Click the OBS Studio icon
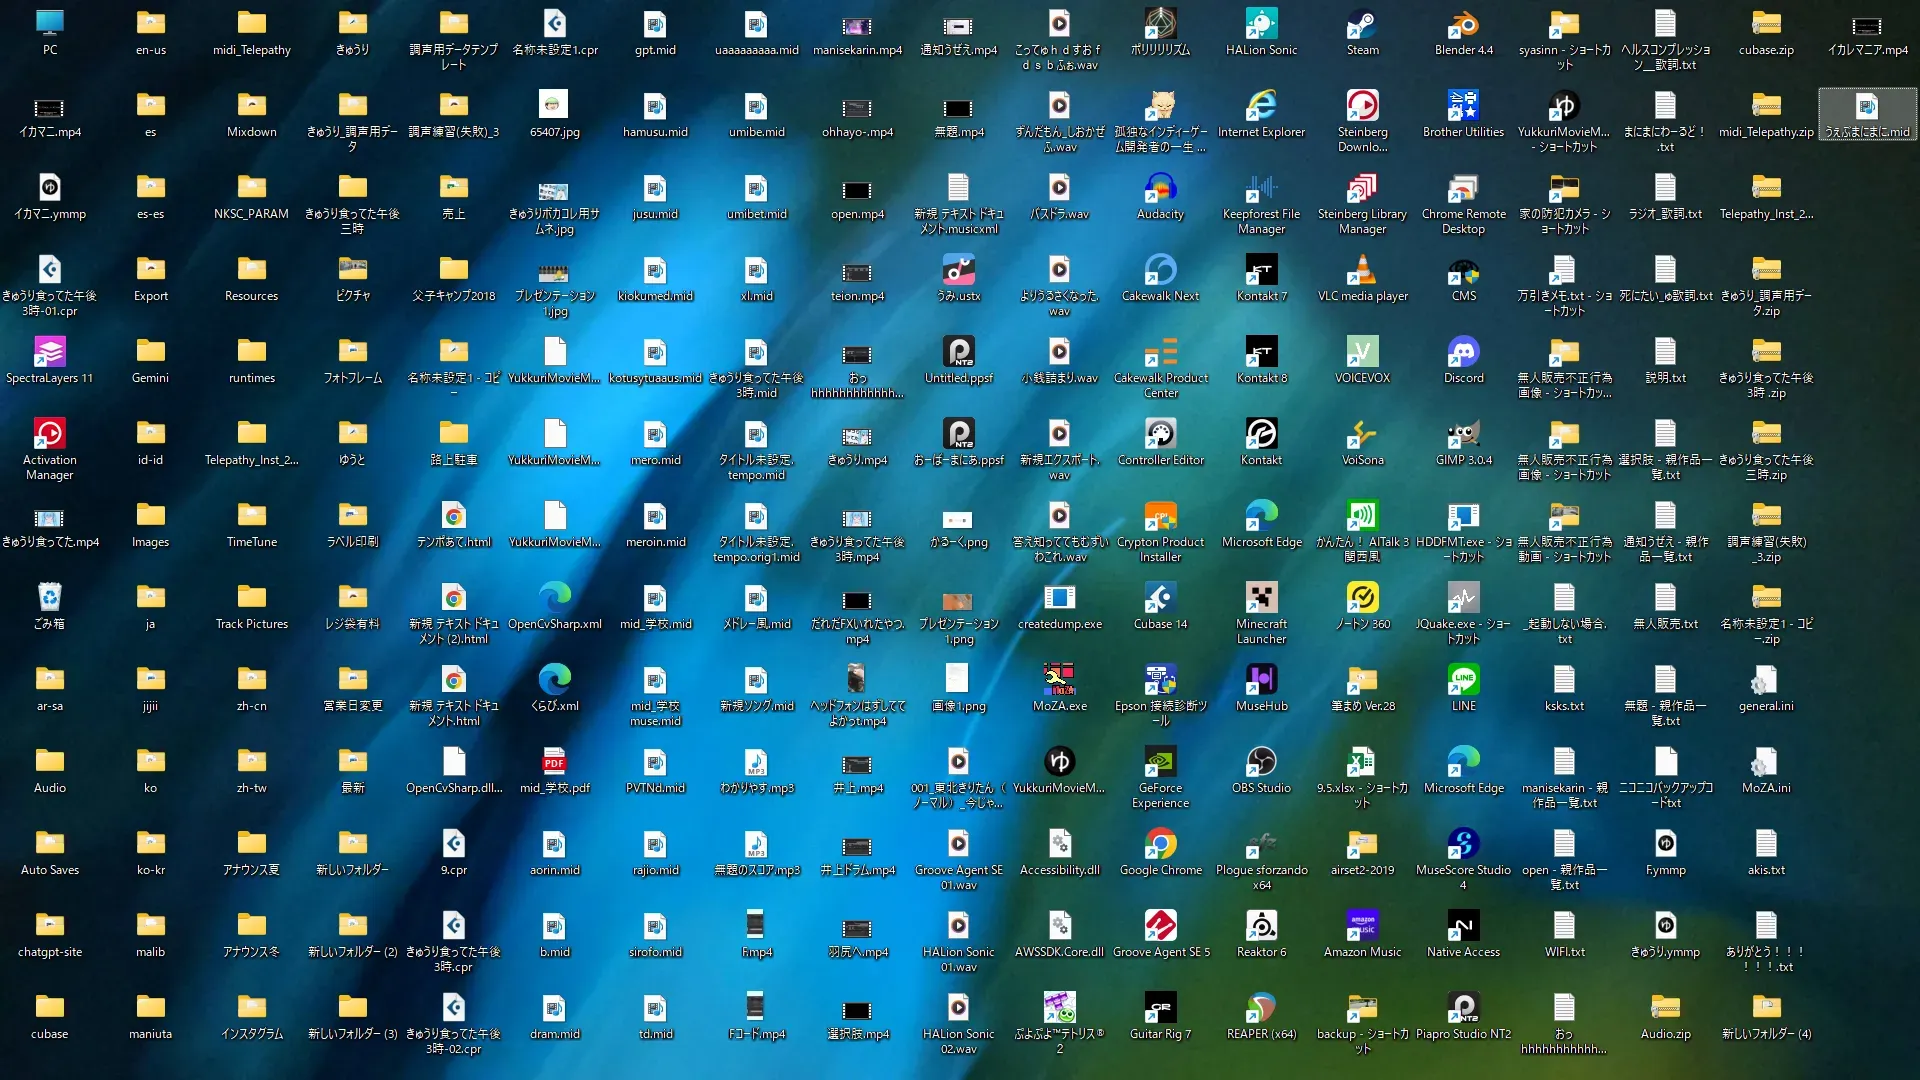1920x1080 pixels. pos(1261,762)
